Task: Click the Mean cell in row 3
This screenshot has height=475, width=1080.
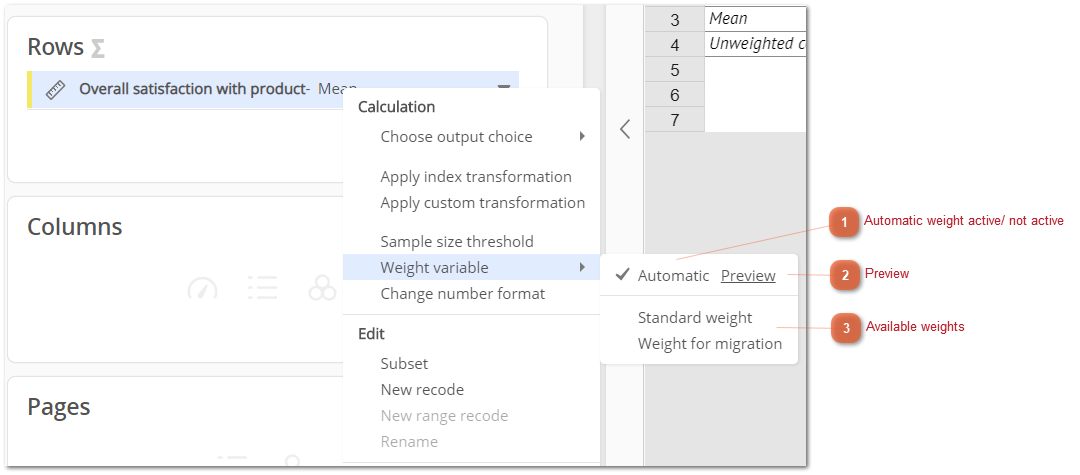Action: click(756, 19)
